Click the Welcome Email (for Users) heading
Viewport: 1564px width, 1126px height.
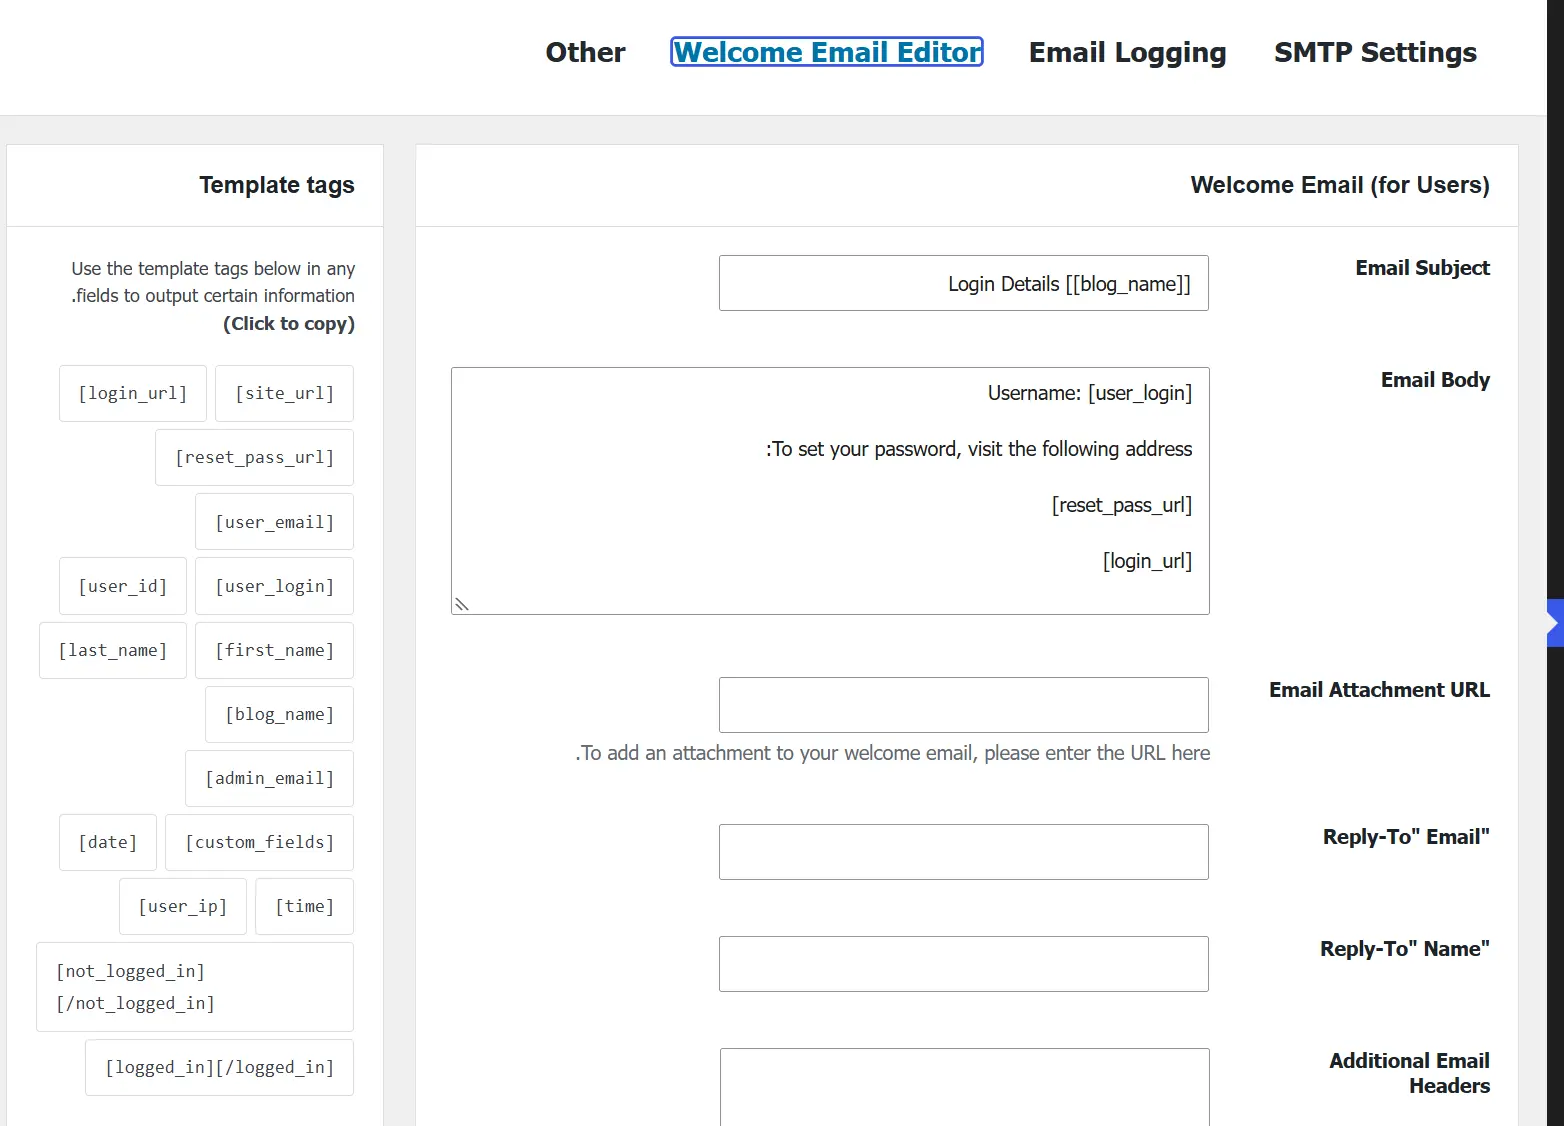[1340, 185]
